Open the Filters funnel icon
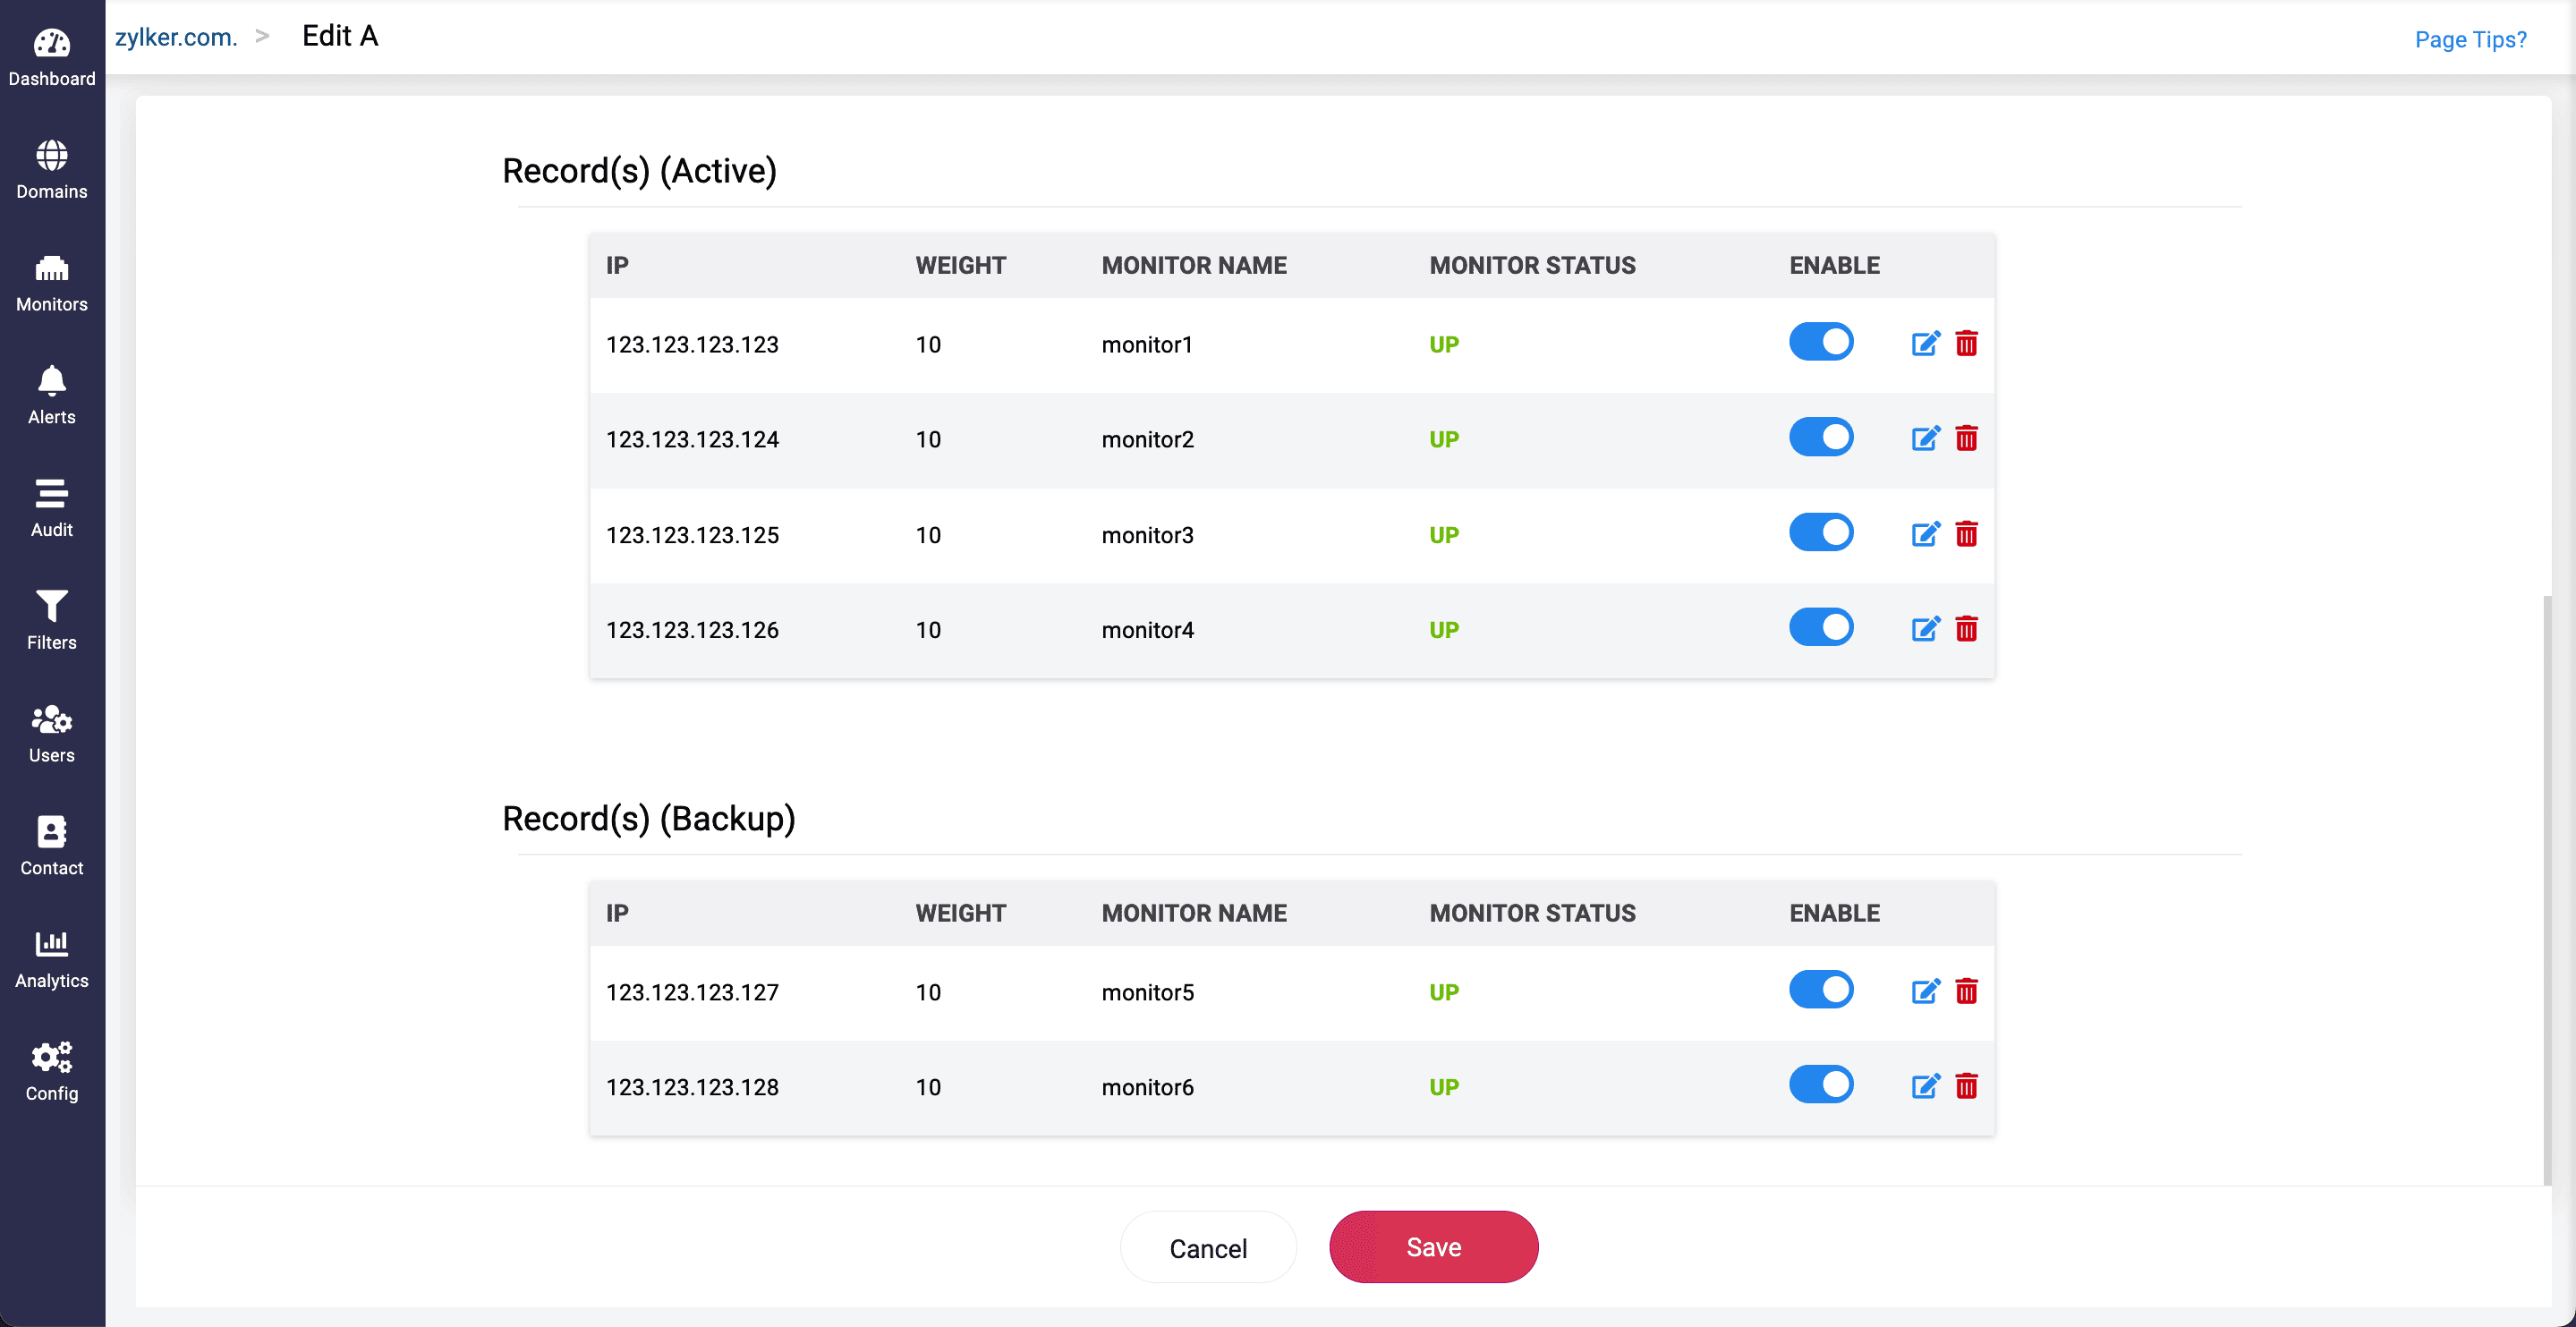 [52, 620]
